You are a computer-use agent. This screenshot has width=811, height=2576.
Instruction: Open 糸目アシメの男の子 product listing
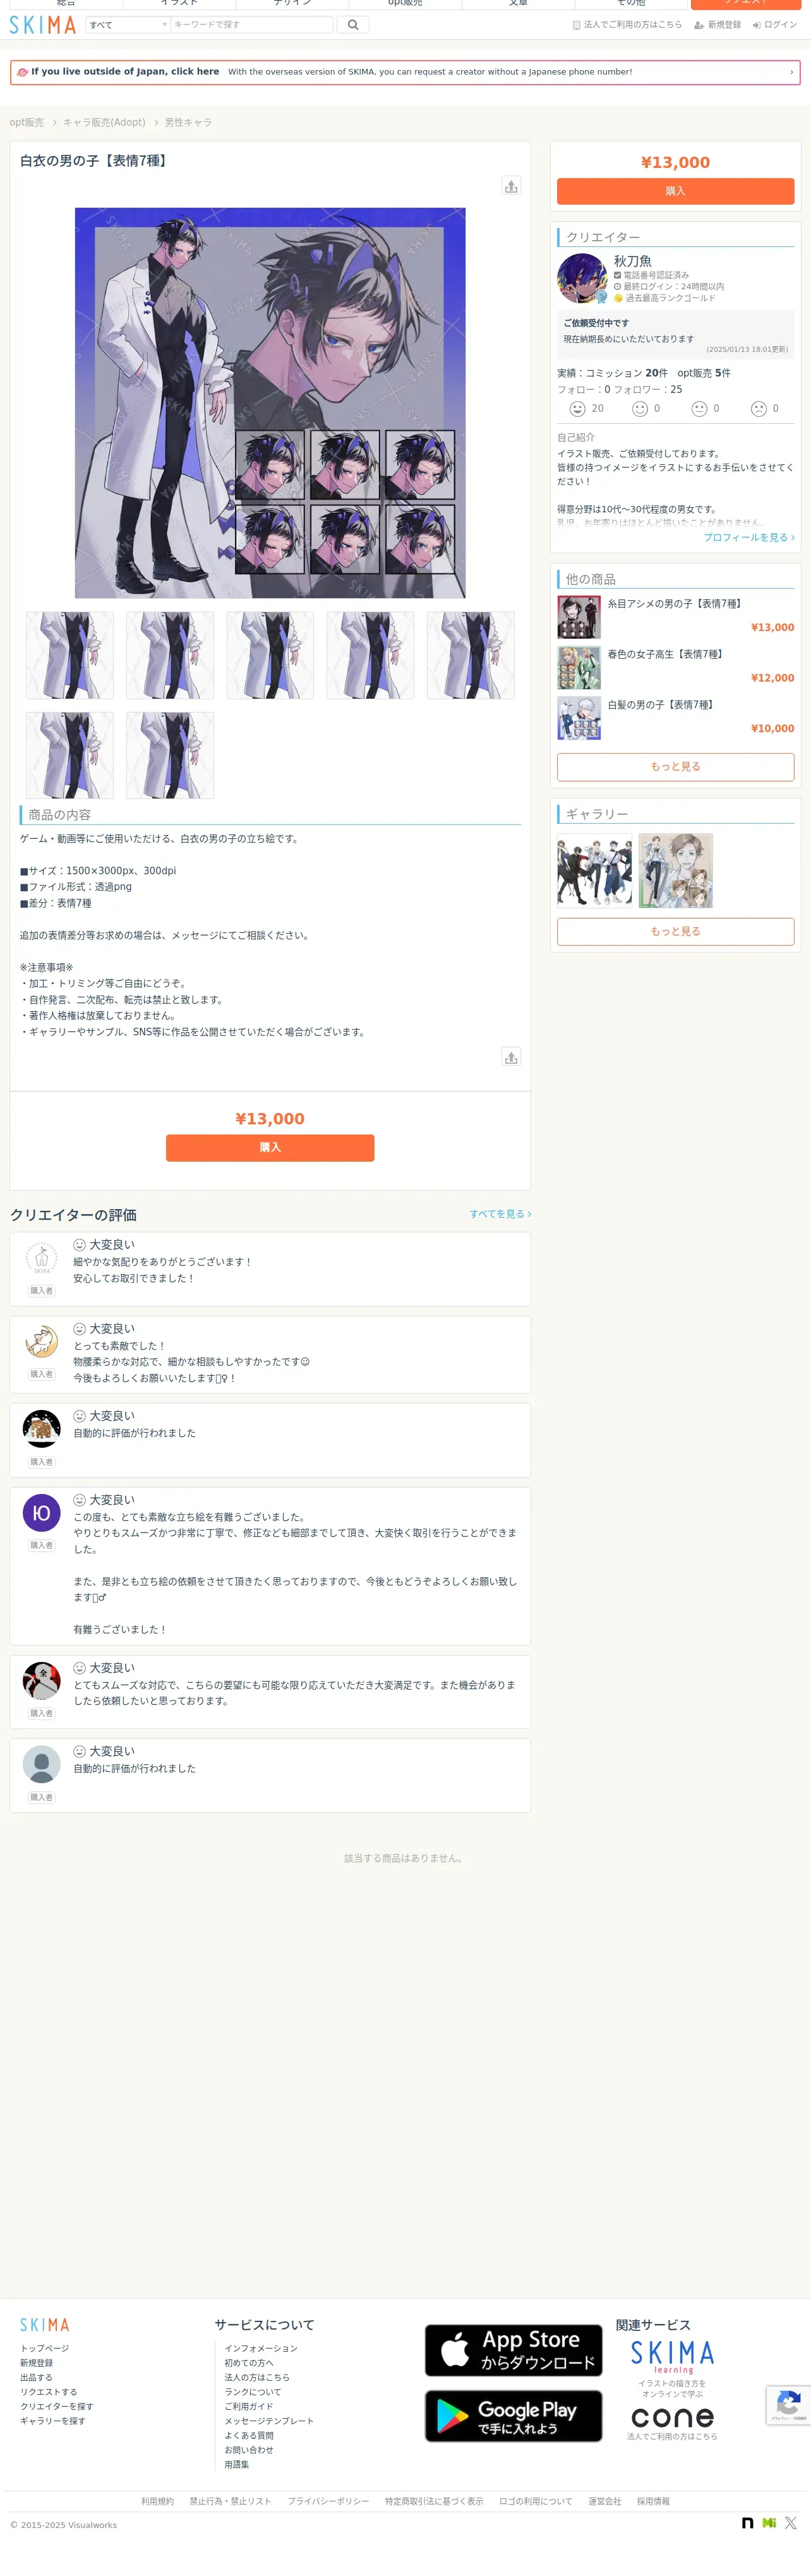pos(676,617)
